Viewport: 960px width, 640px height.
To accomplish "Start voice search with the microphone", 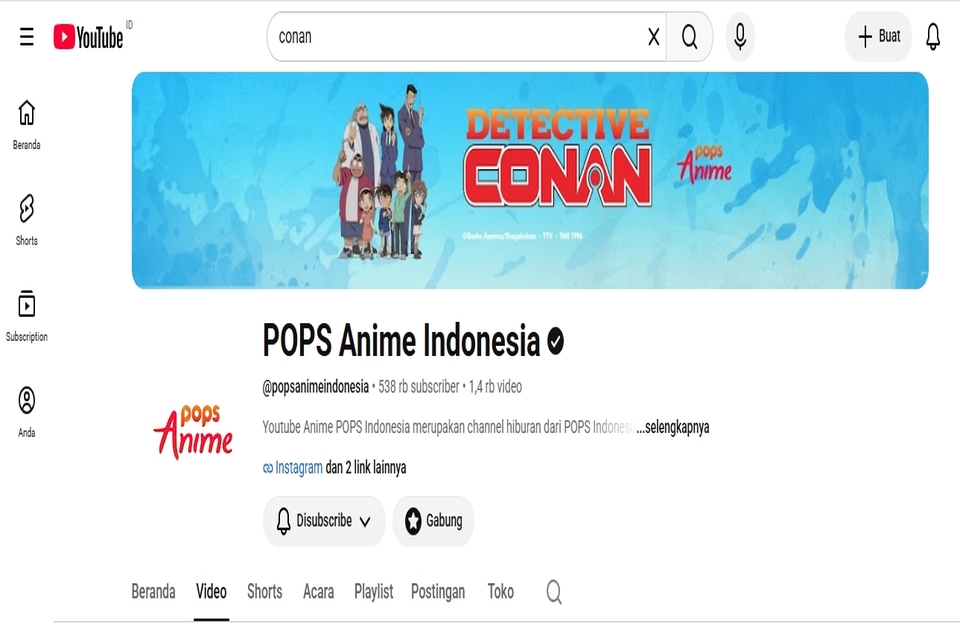I will click(x=740, y=37).
